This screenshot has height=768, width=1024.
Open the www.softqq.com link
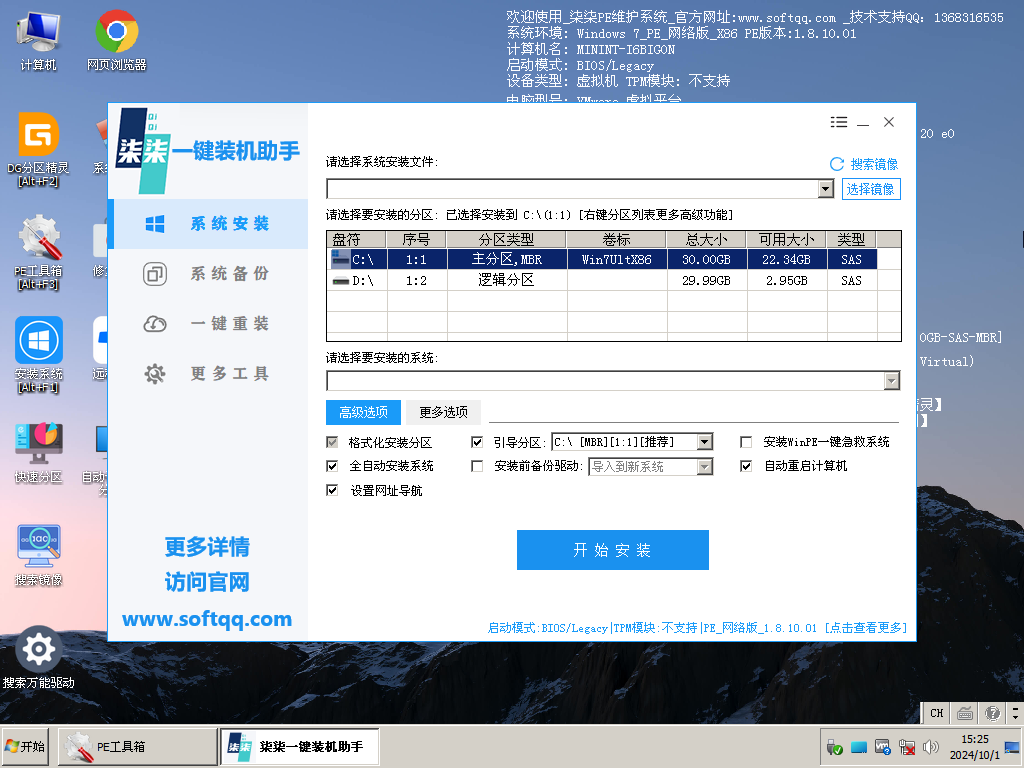(x=207, y=618)
